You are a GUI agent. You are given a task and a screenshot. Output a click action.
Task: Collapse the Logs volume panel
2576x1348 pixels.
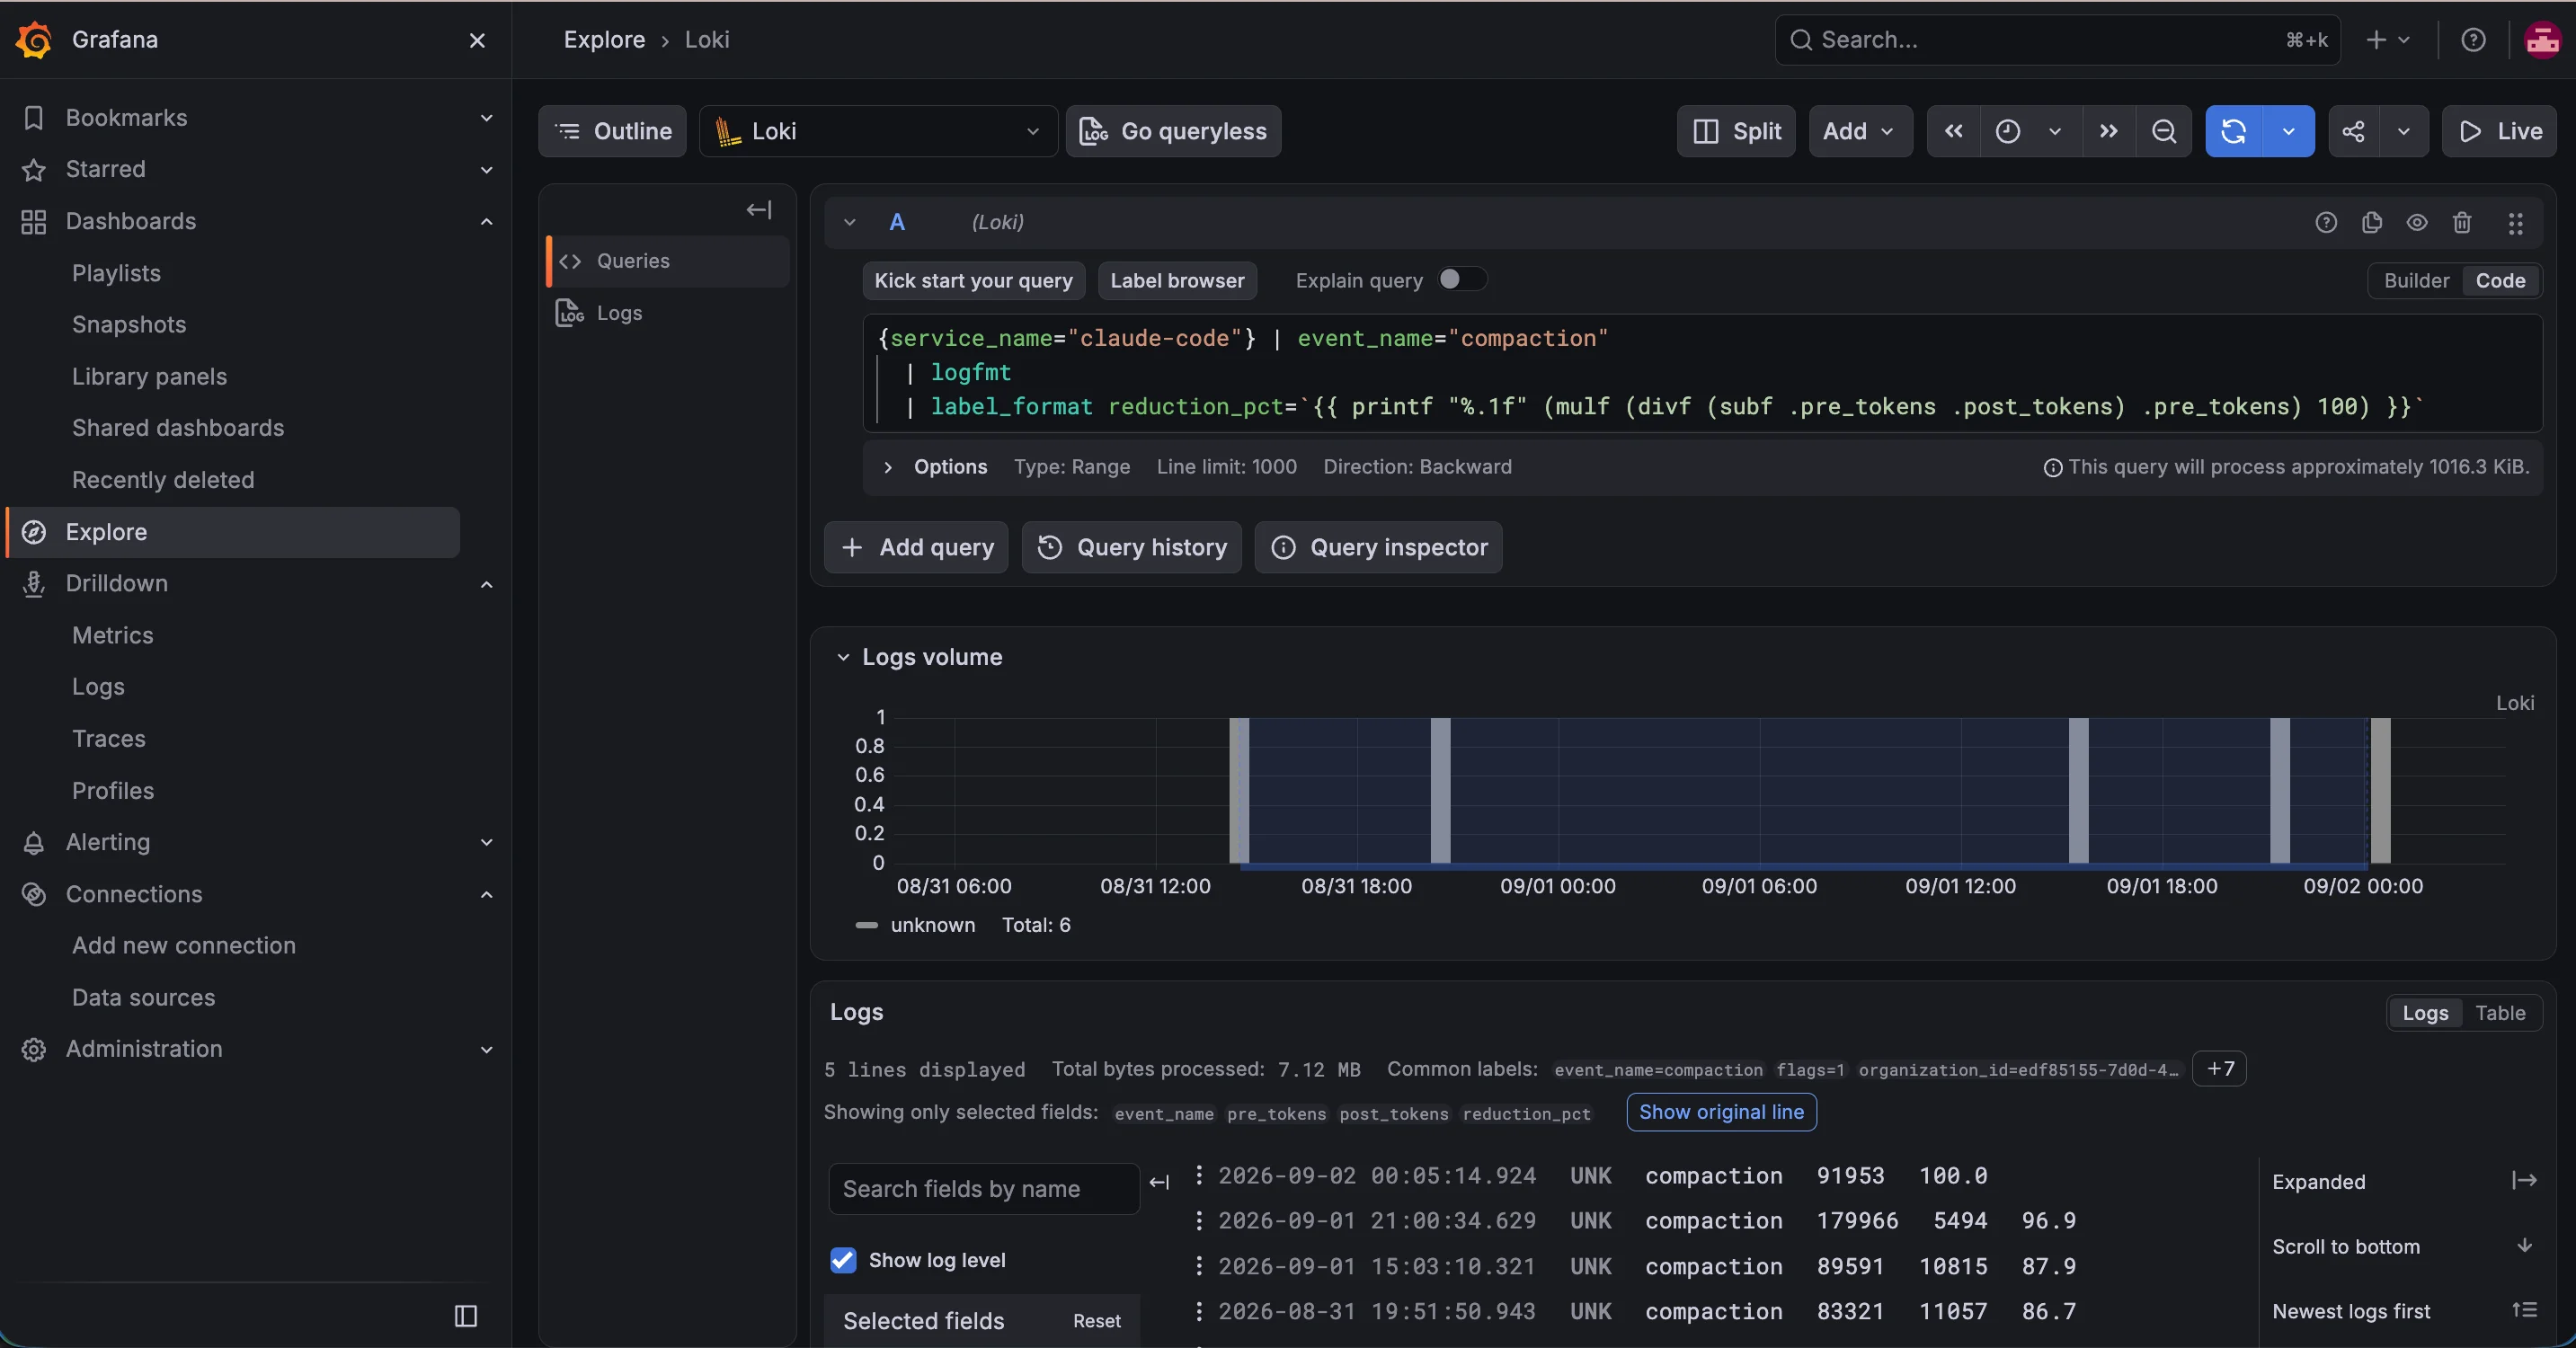coord(843,657)
